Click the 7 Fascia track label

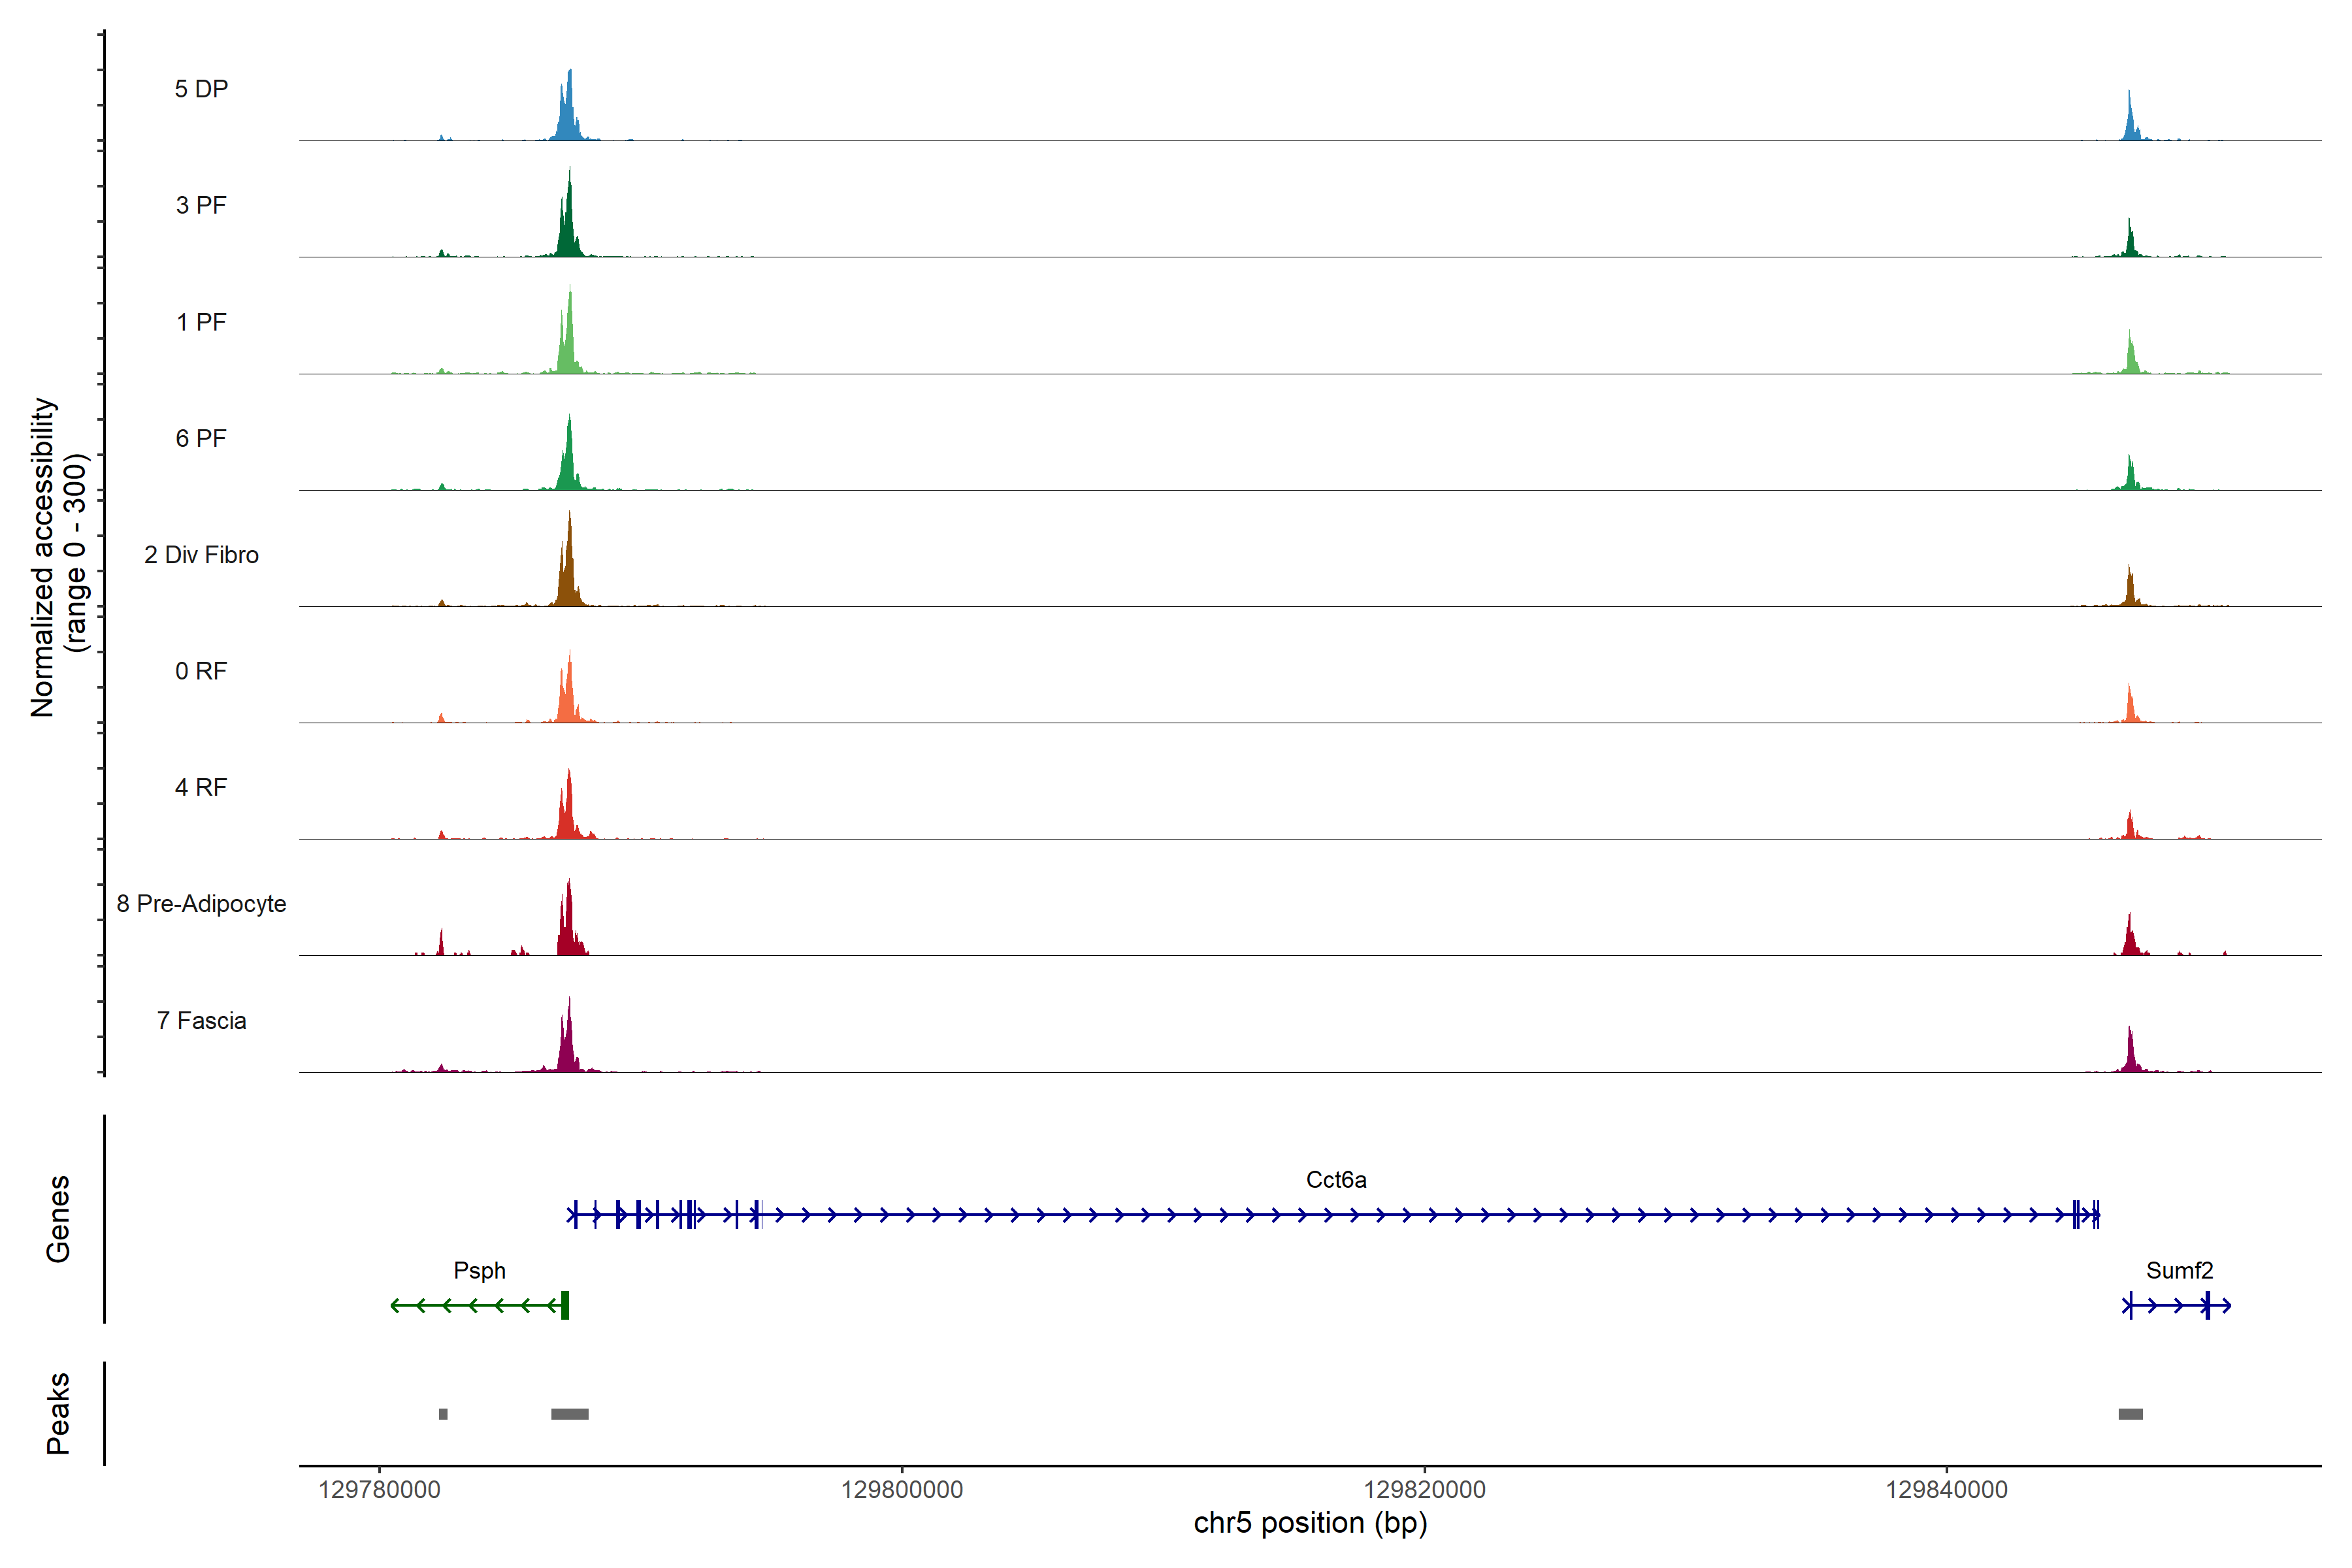201,1021
